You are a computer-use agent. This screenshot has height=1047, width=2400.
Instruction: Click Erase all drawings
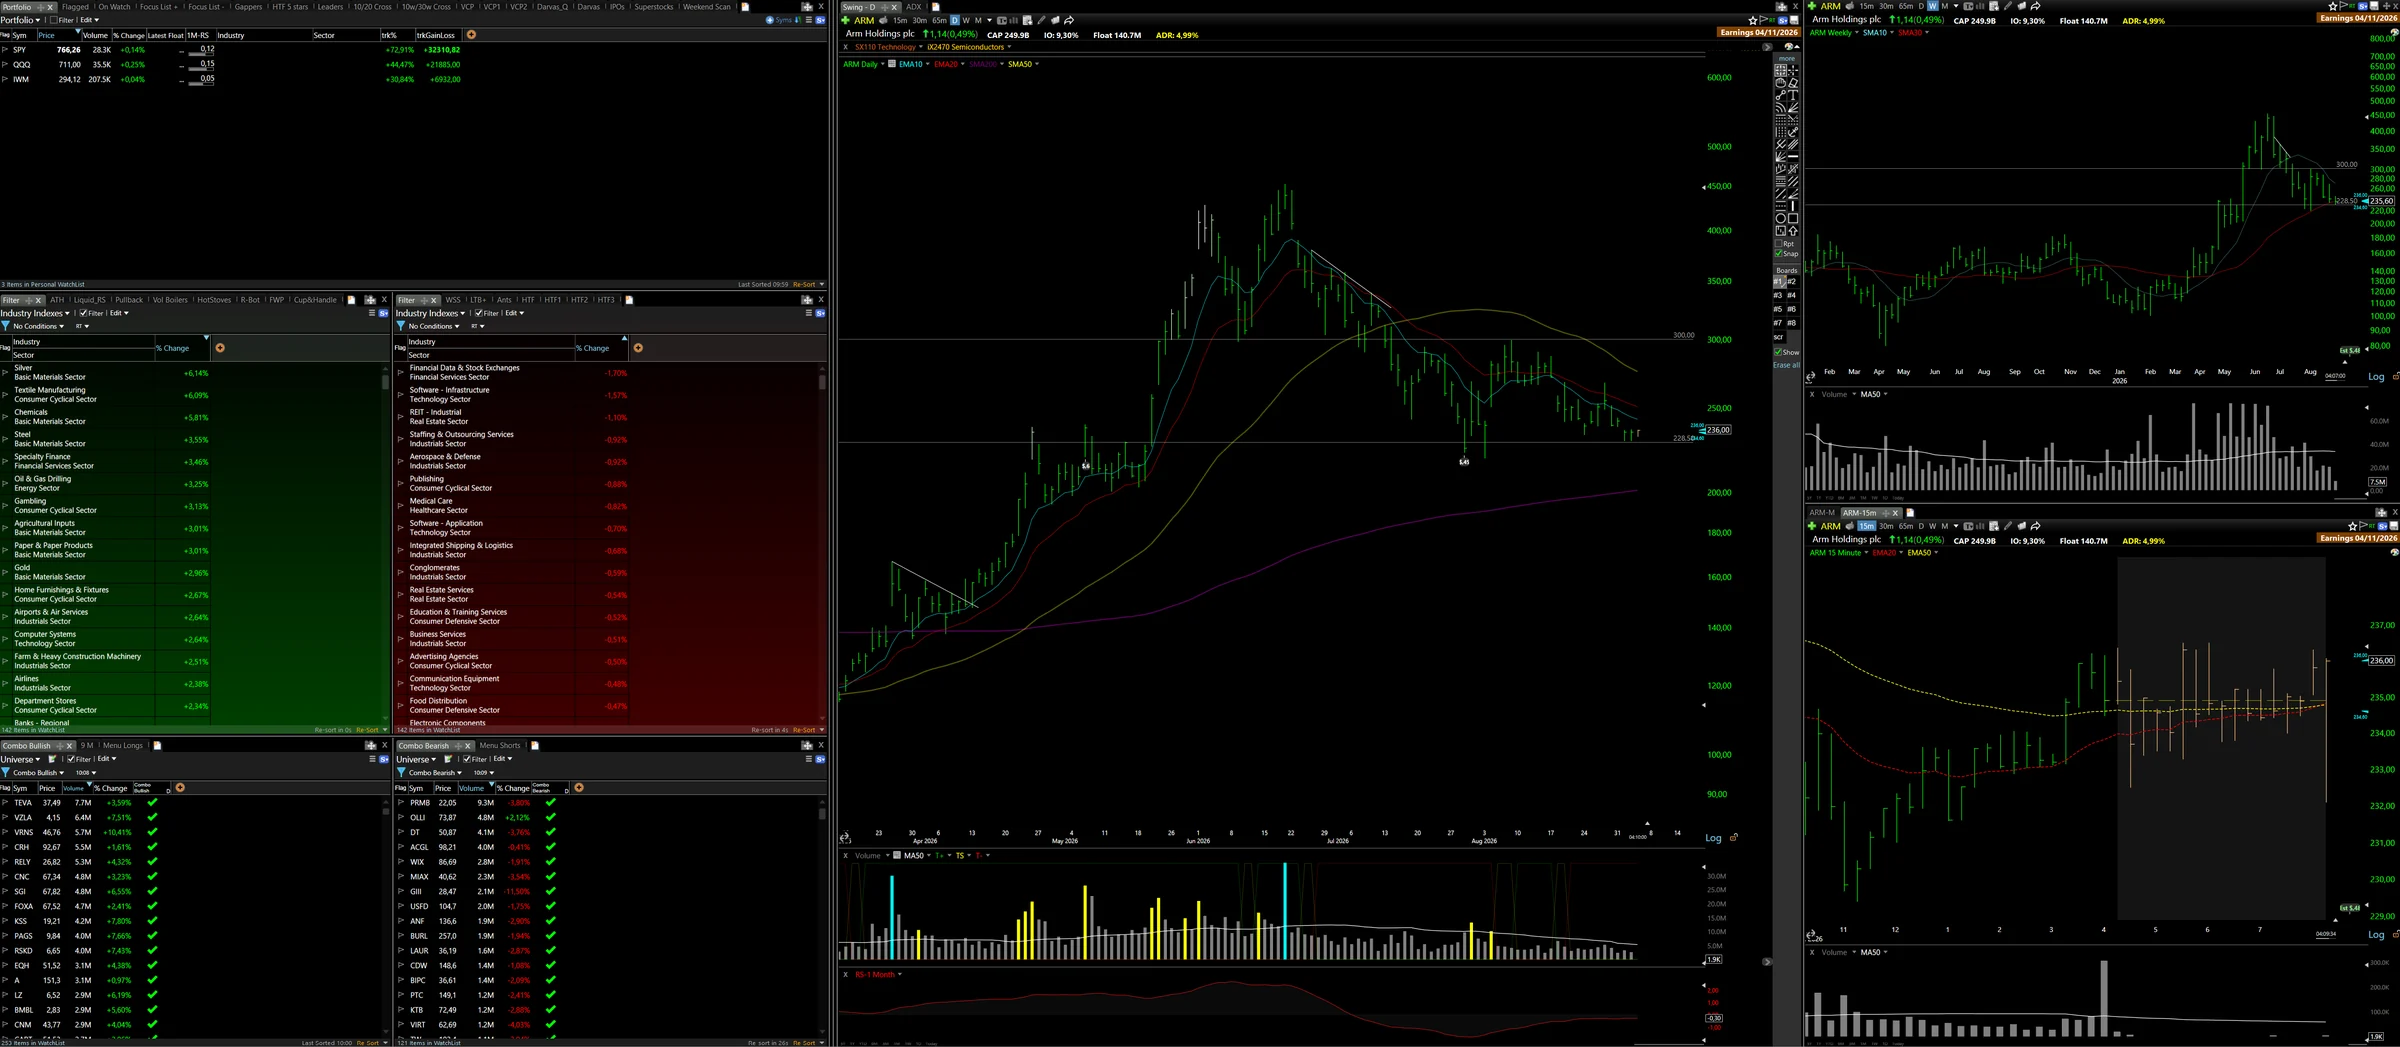click(1787, 365)
